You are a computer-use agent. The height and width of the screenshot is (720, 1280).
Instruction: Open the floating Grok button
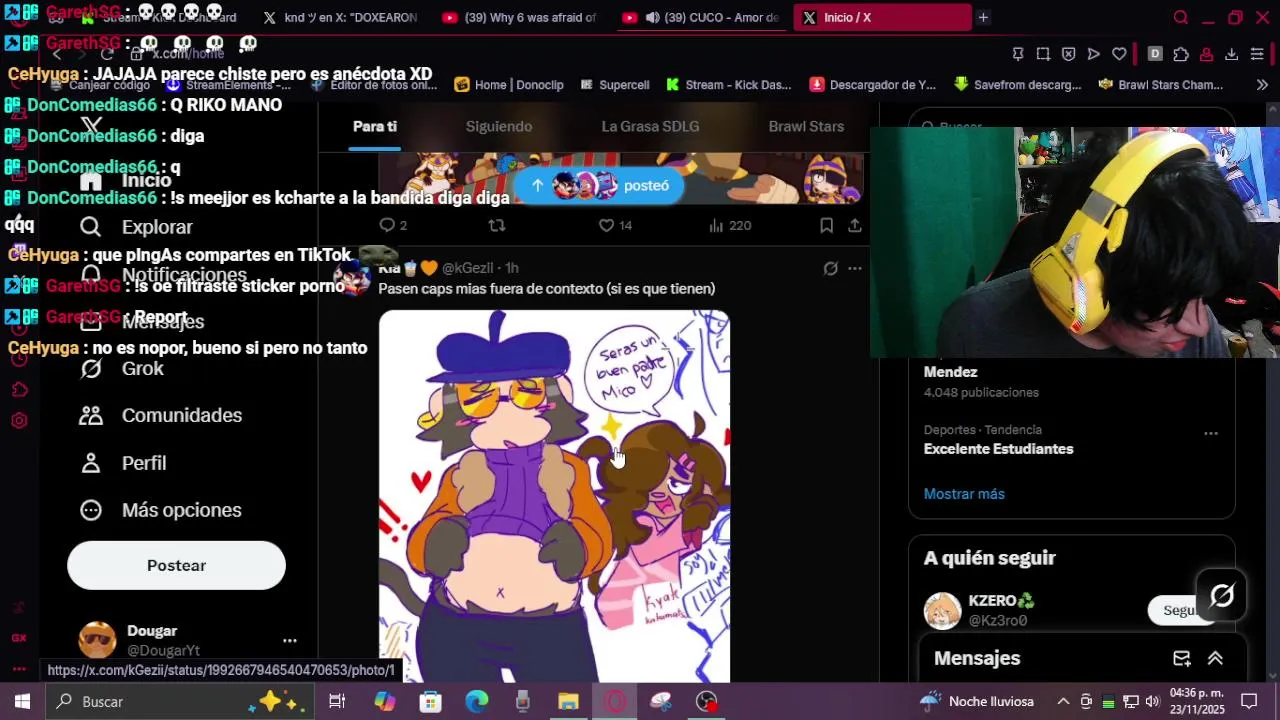(1222, 596)
